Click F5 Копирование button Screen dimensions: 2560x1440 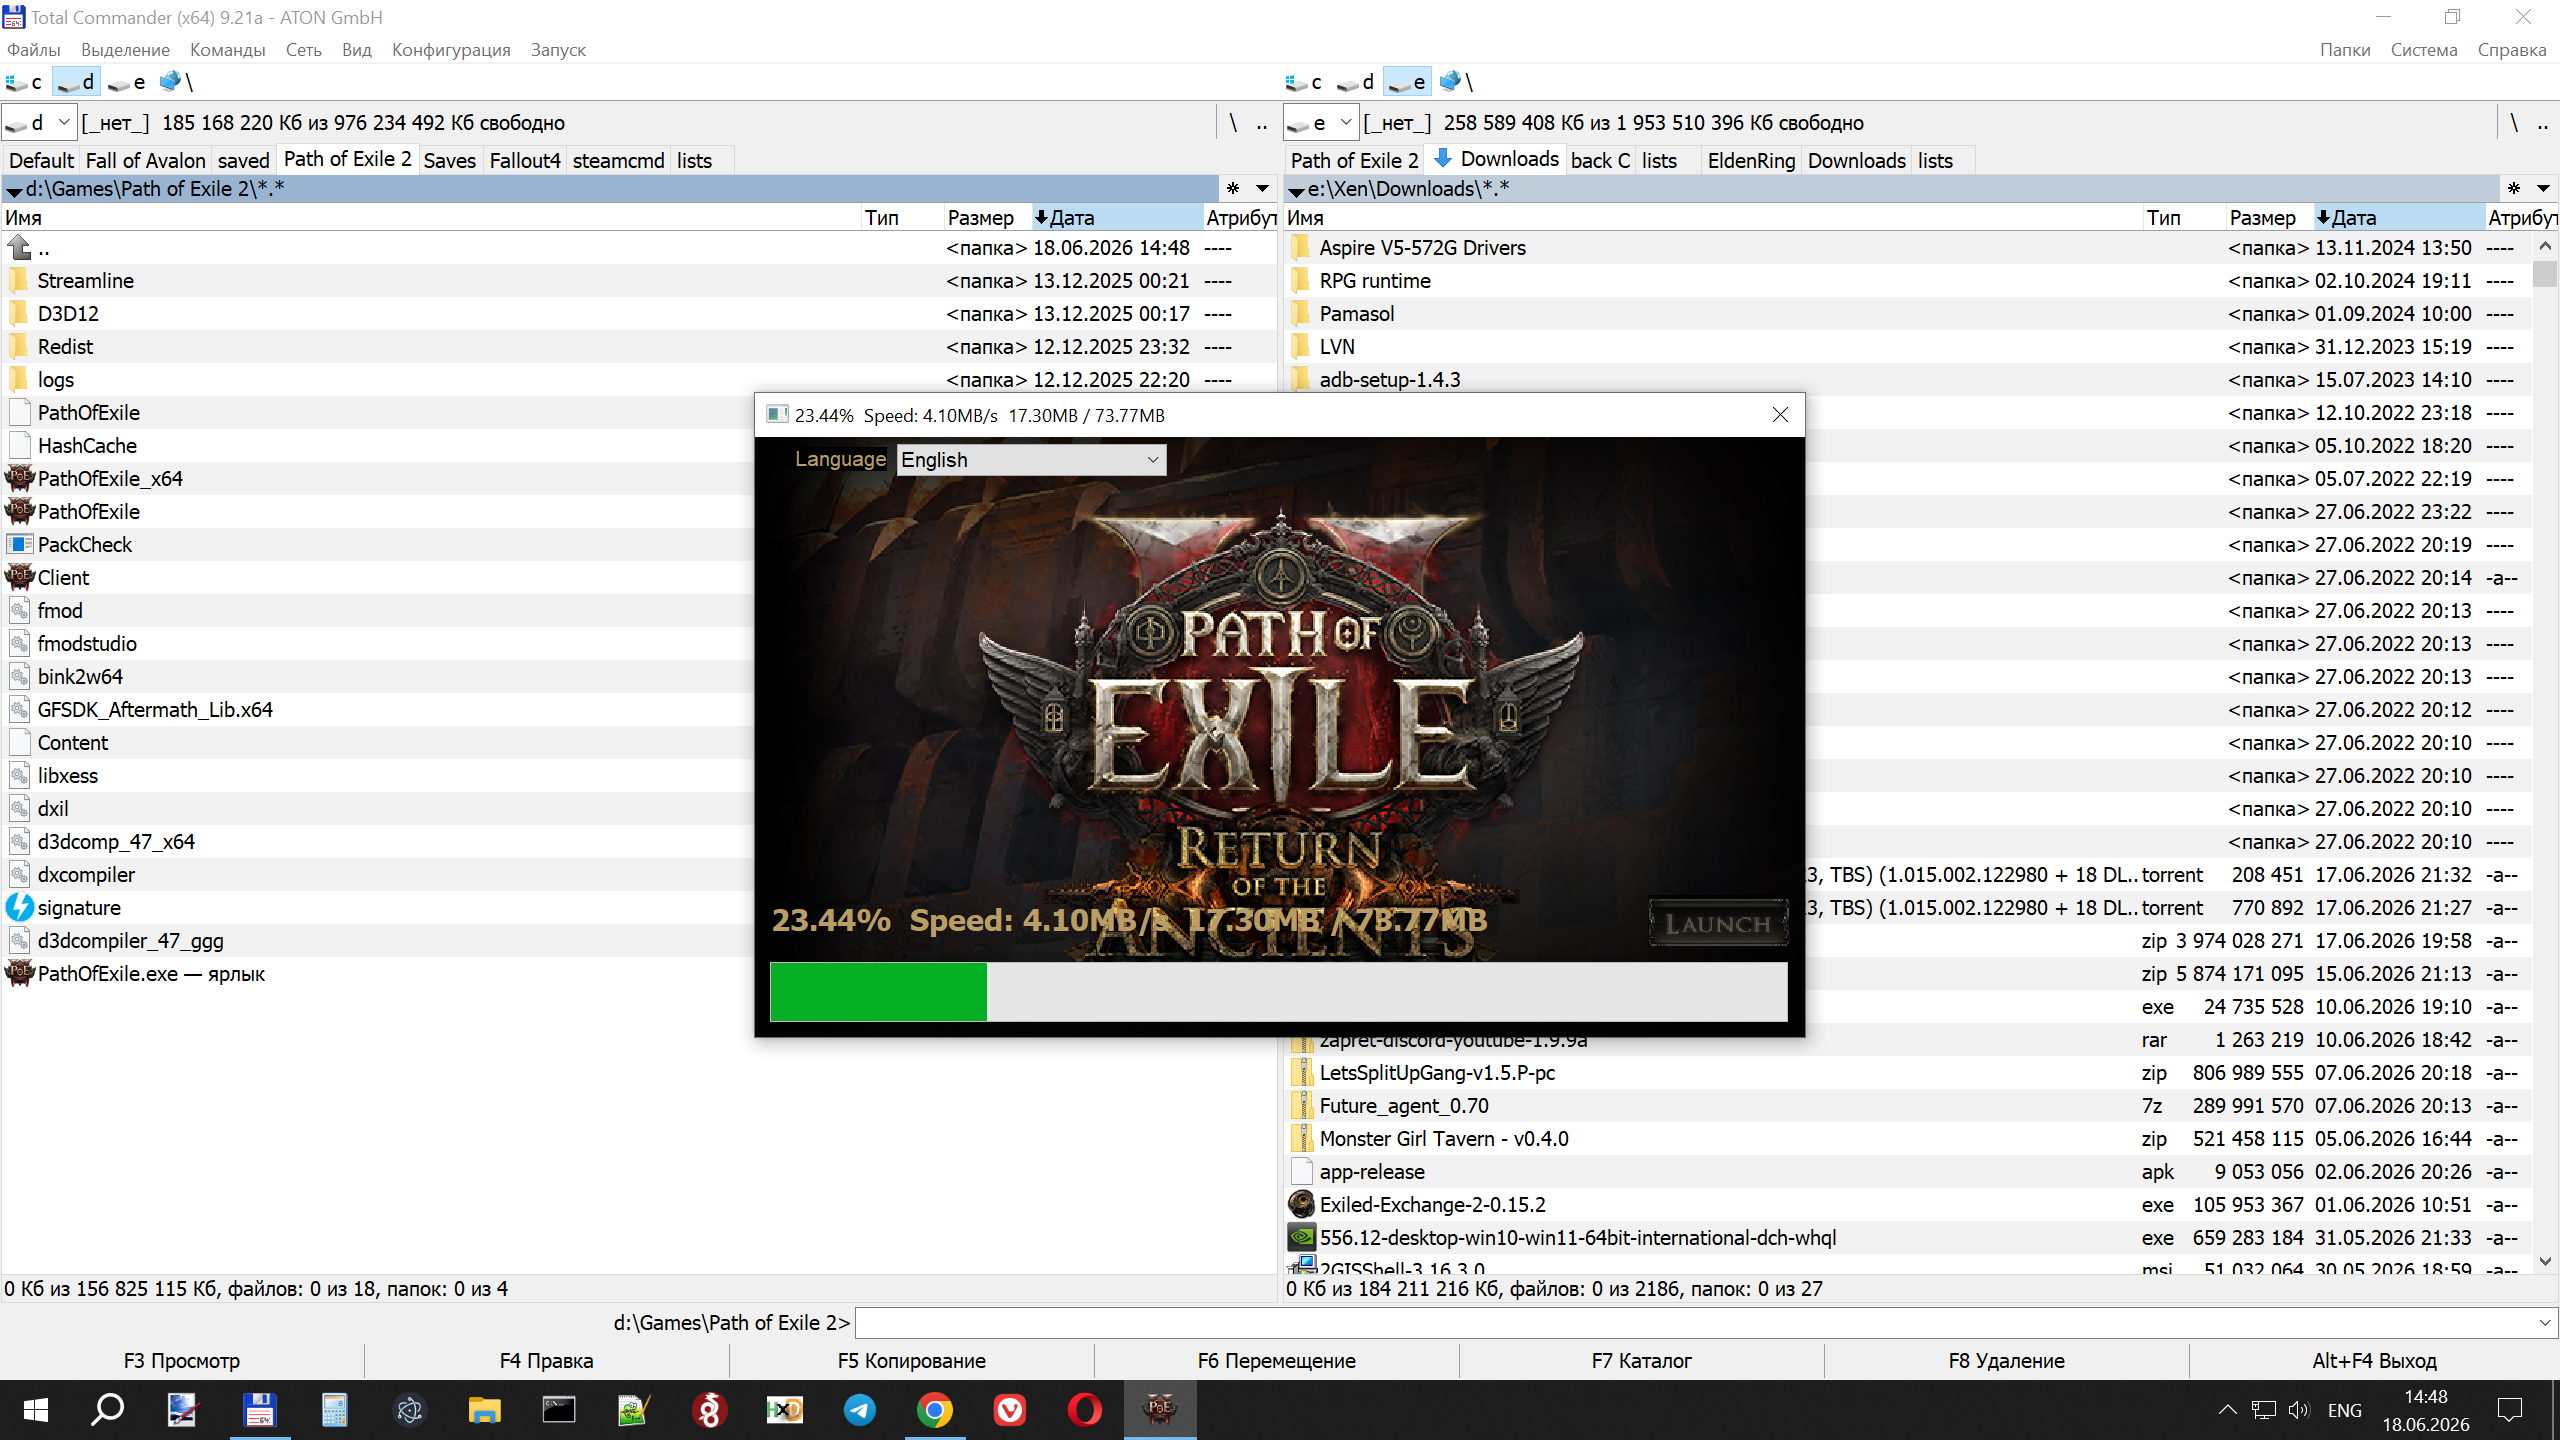[912, 1361]
